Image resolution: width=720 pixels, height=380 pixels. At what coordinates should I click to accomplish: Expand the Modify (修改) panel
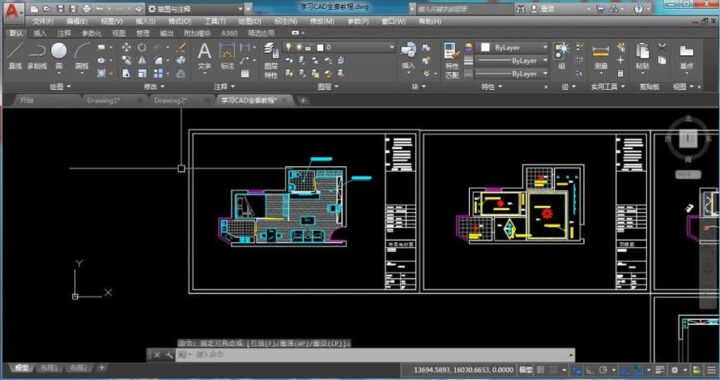[x=153, y=86]
